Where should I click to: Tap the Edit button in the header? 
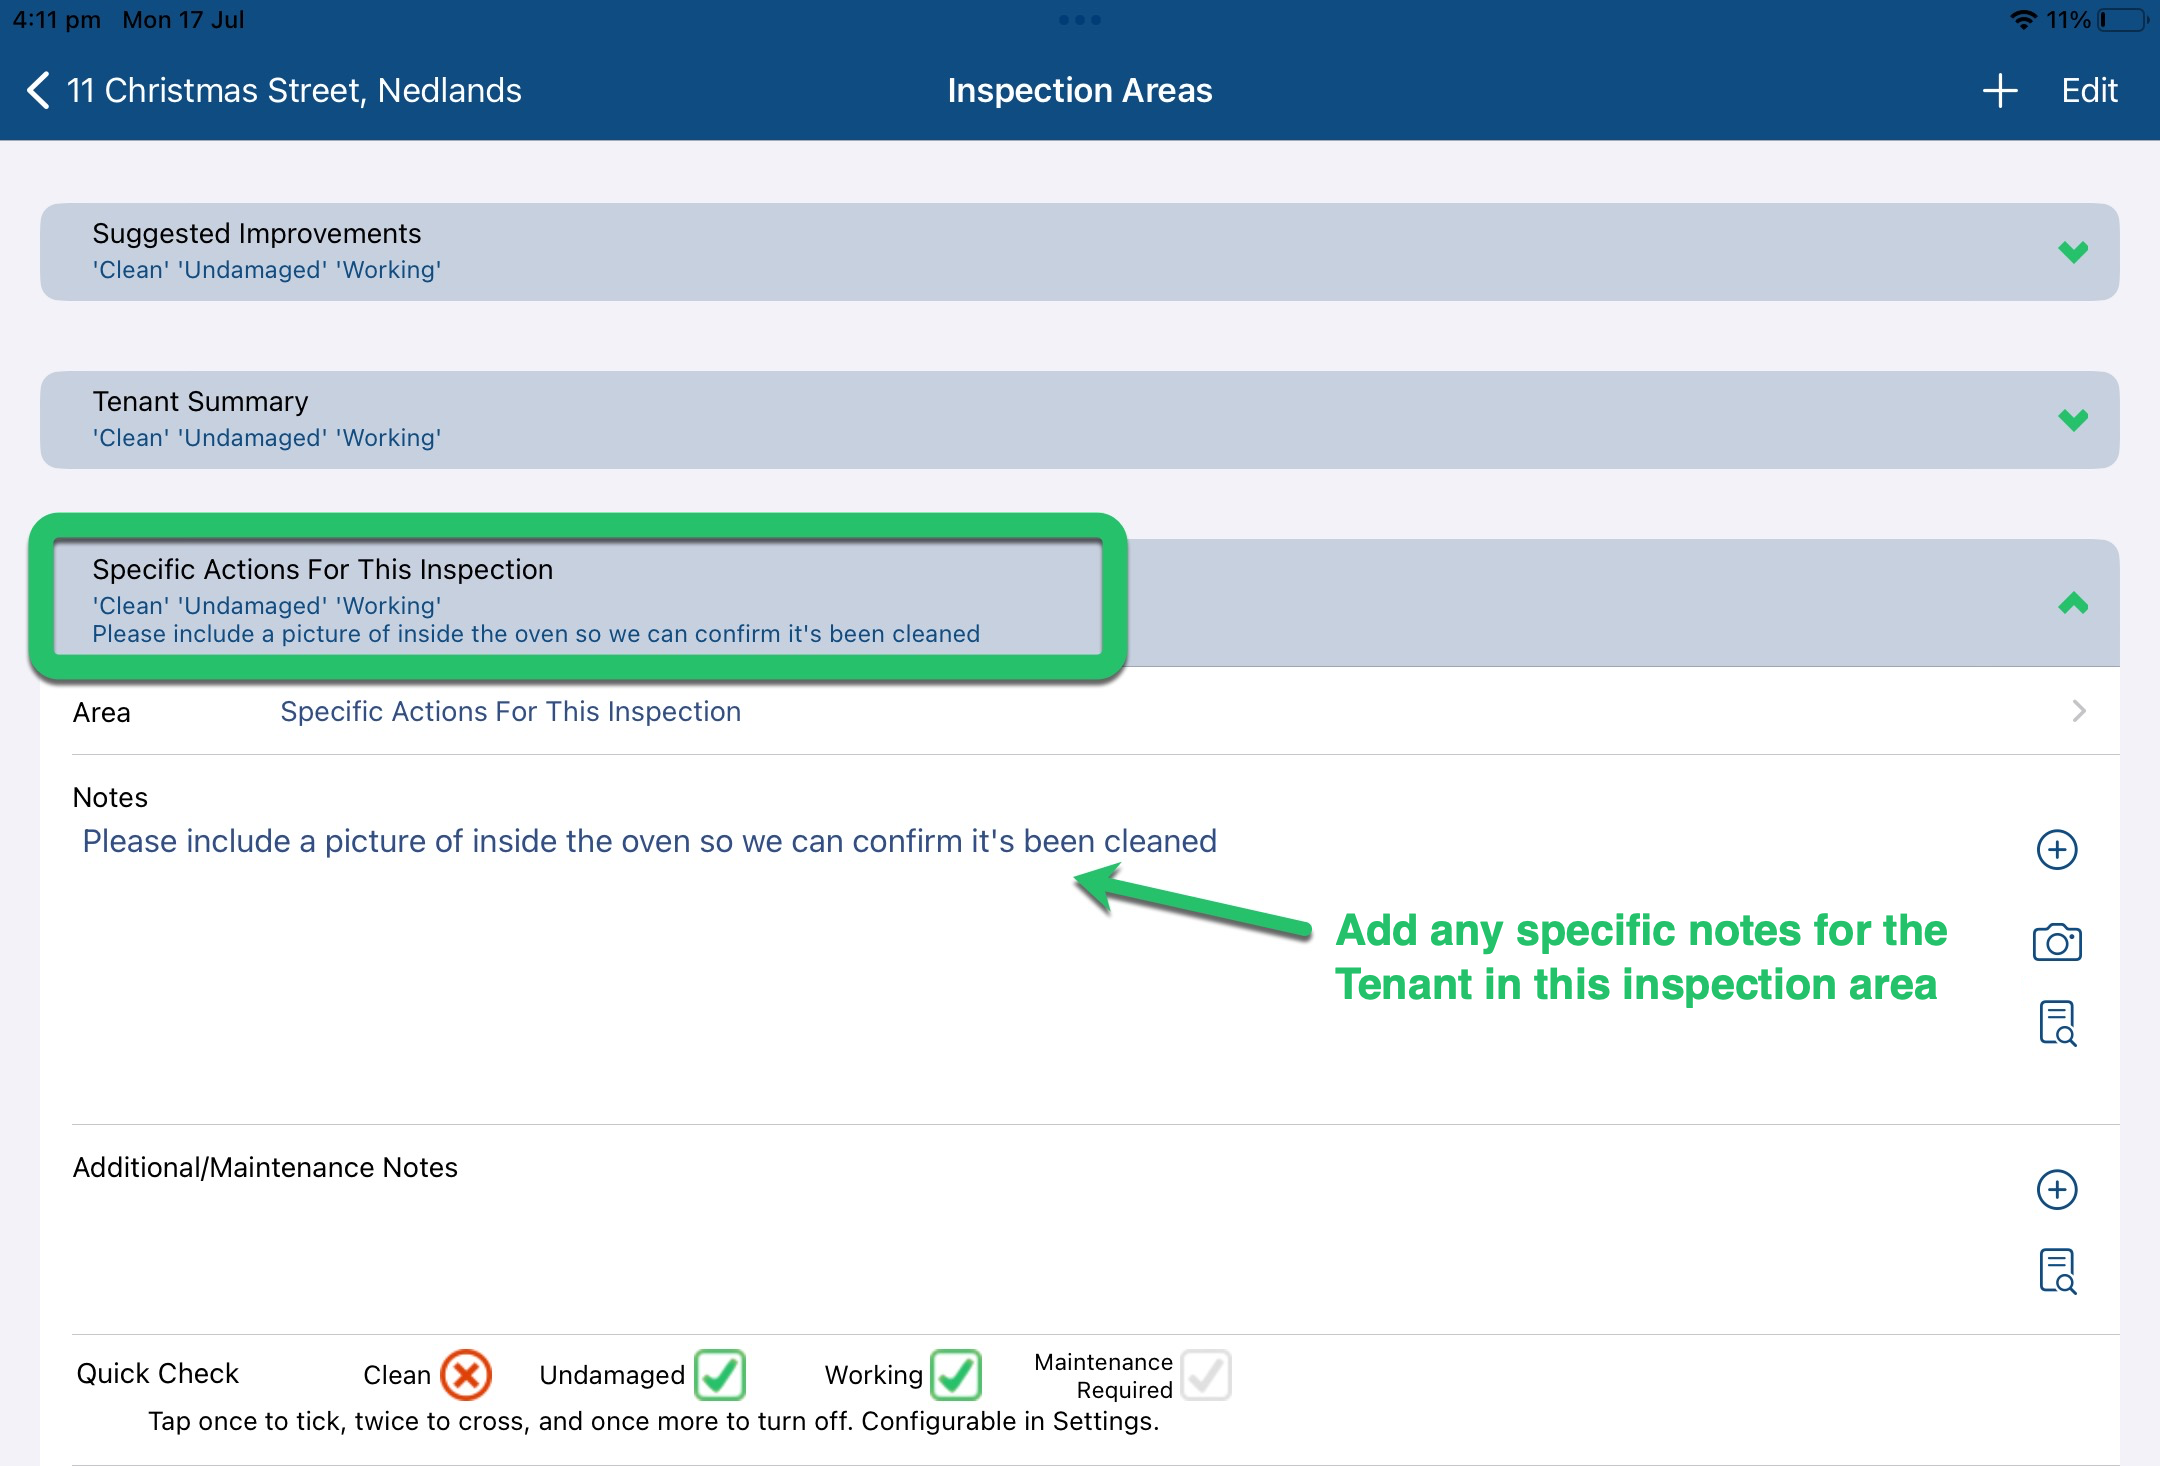(x=2089, y=91)
